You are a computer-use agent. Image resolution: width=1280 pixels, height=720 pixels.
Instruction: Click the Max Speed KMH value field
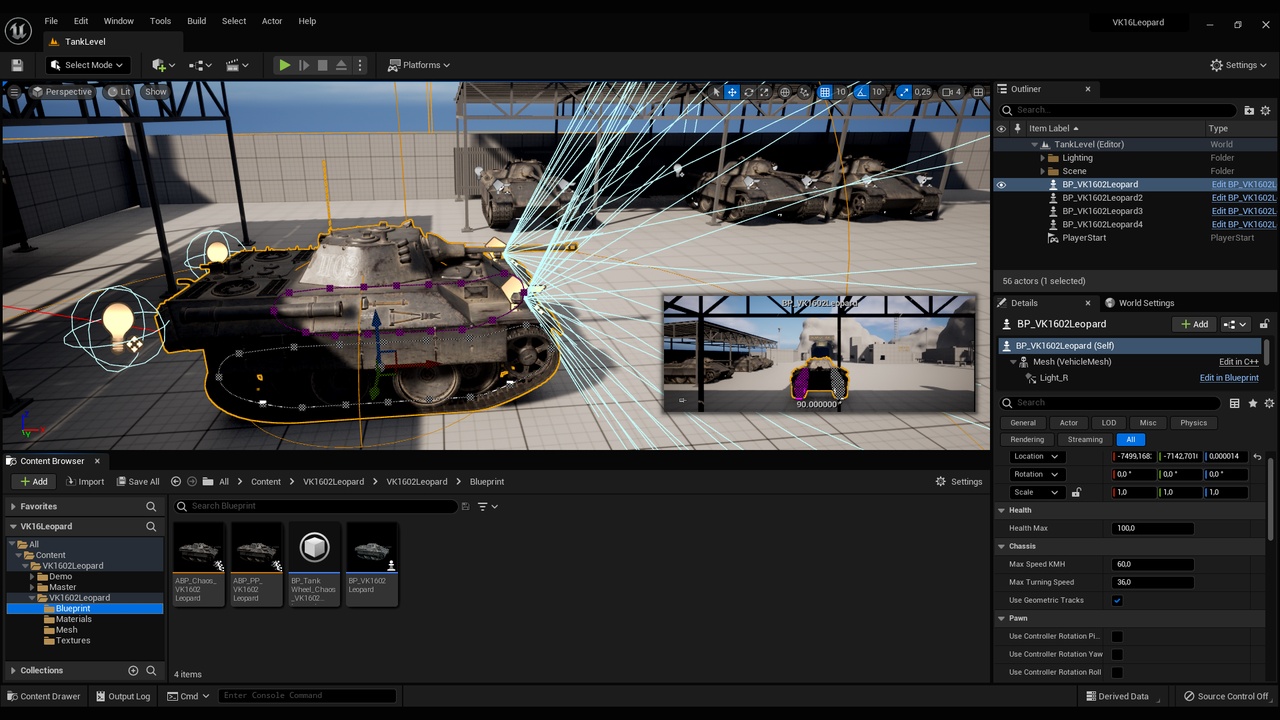click(1152, 564)
